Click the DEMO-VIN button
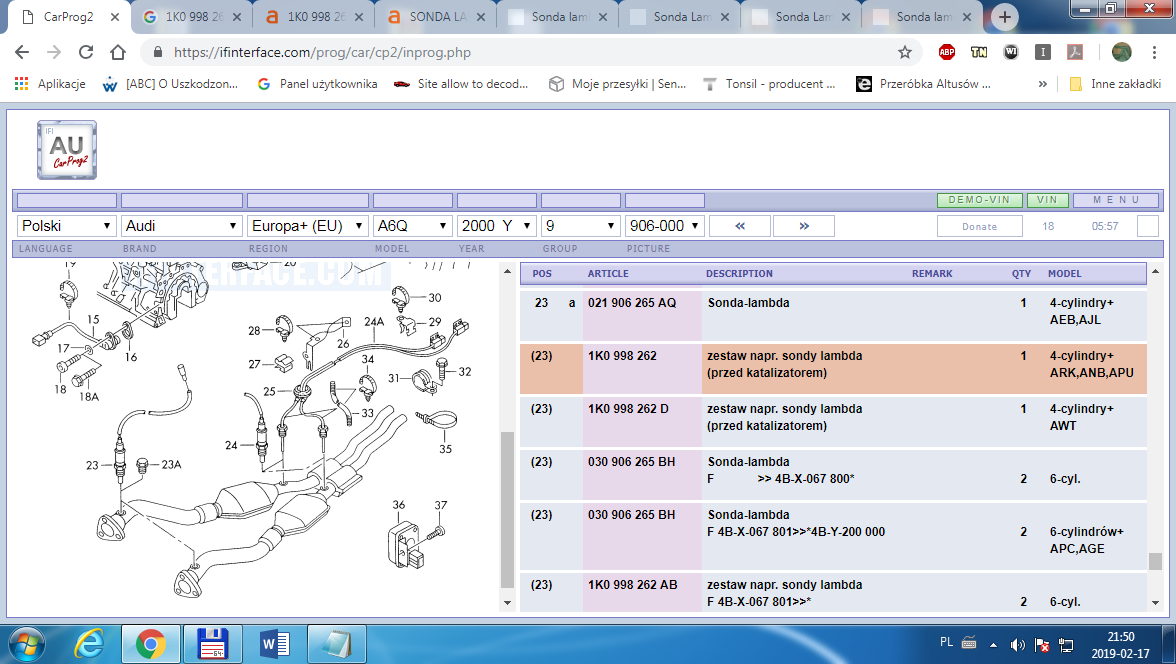Screen dimensions: 1176x664 pyautogui.click(x=980, y=200)
